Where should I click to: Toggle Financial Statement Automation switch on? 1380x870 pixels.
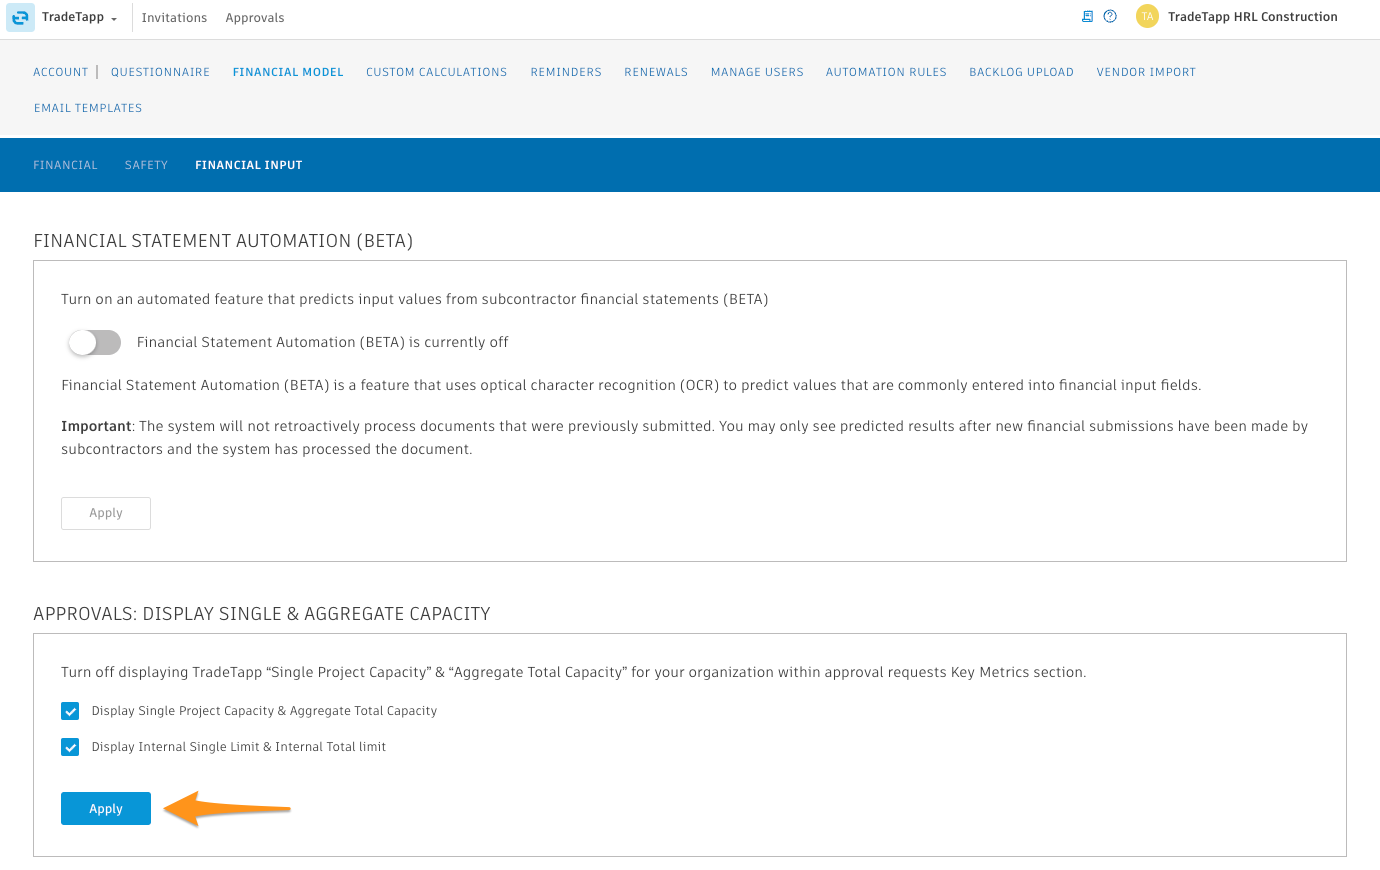tap(94, 343)
